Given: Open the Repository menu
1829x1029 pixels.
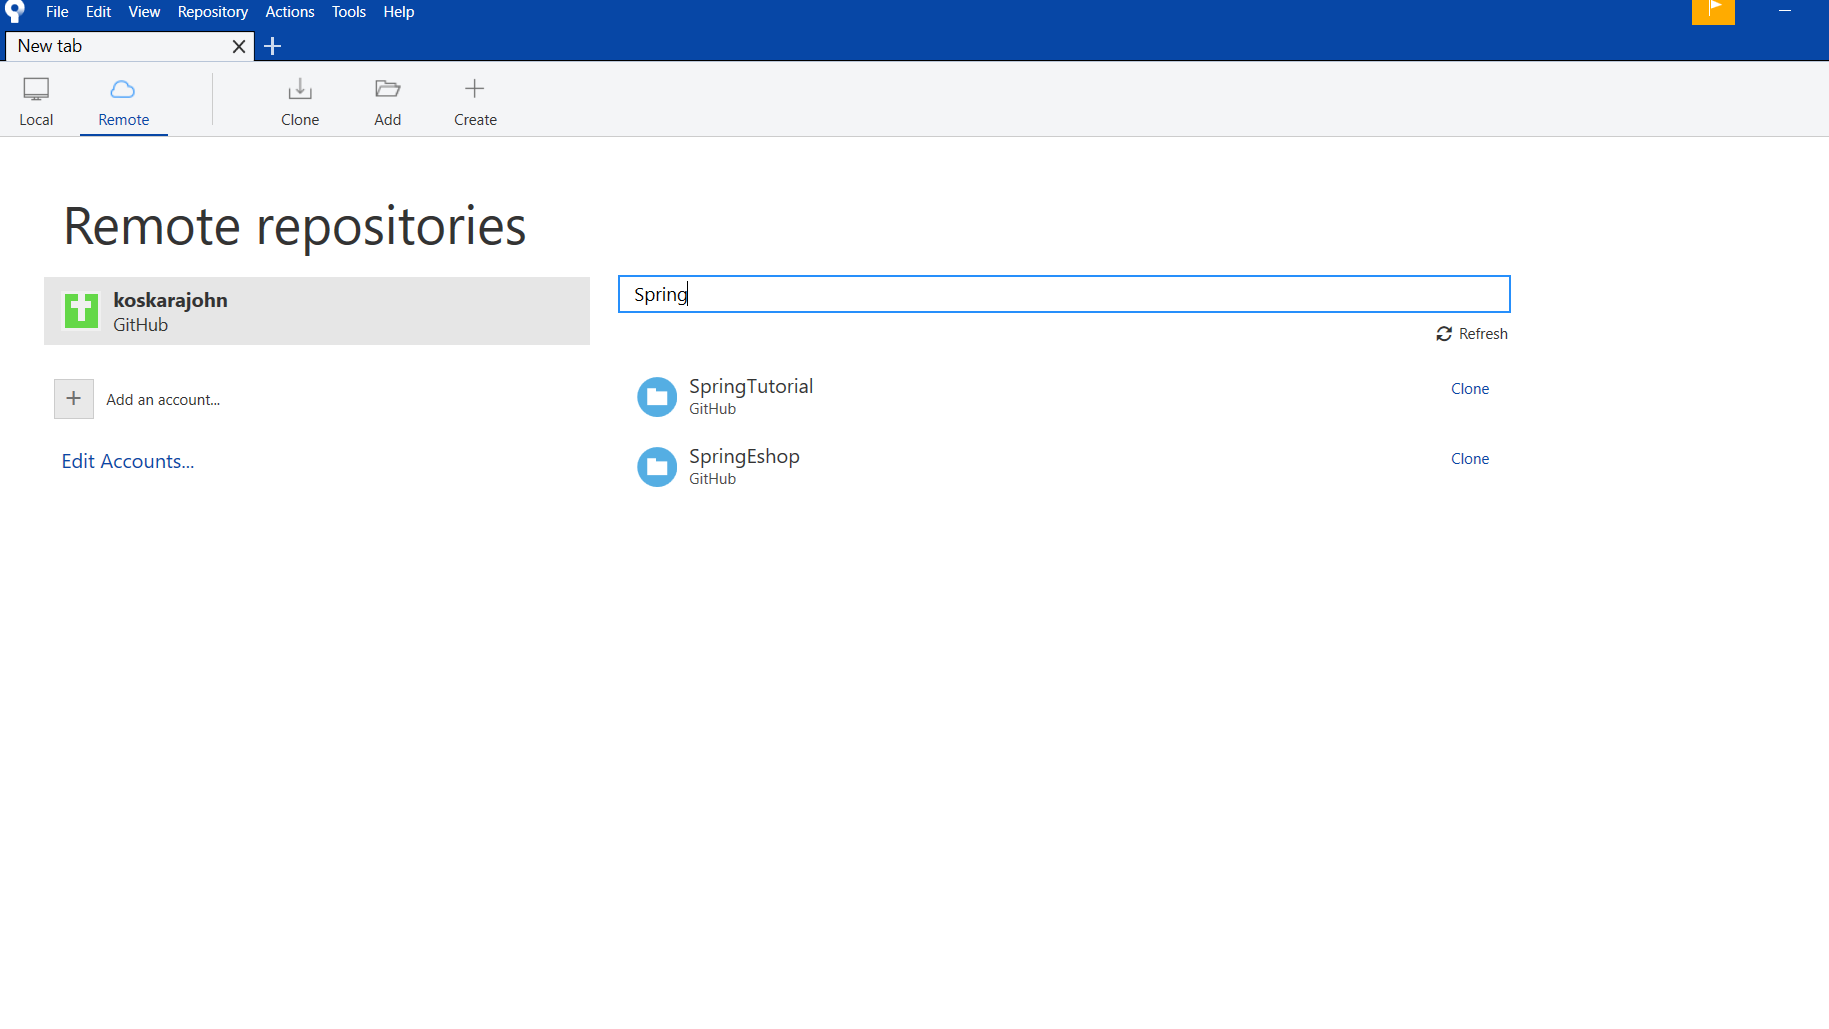Looking at the screenshot, I should (x=213, y=12).
